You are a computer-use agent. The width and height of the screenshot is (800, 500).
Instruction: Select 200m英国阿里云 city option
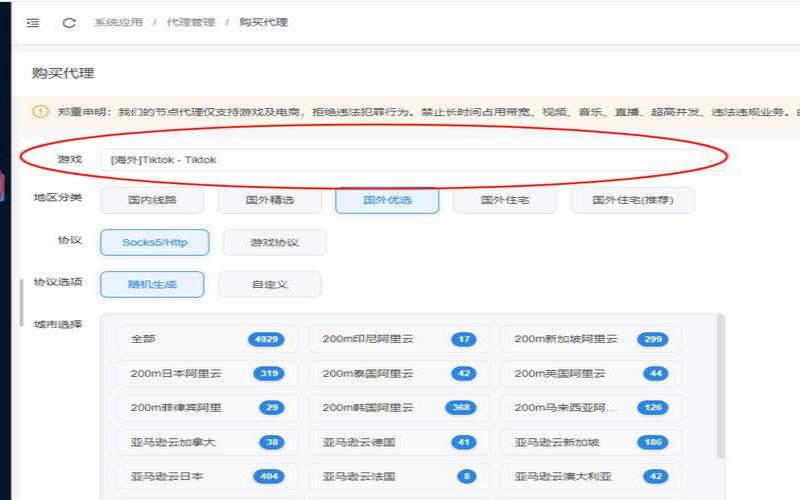click(591, 373)
